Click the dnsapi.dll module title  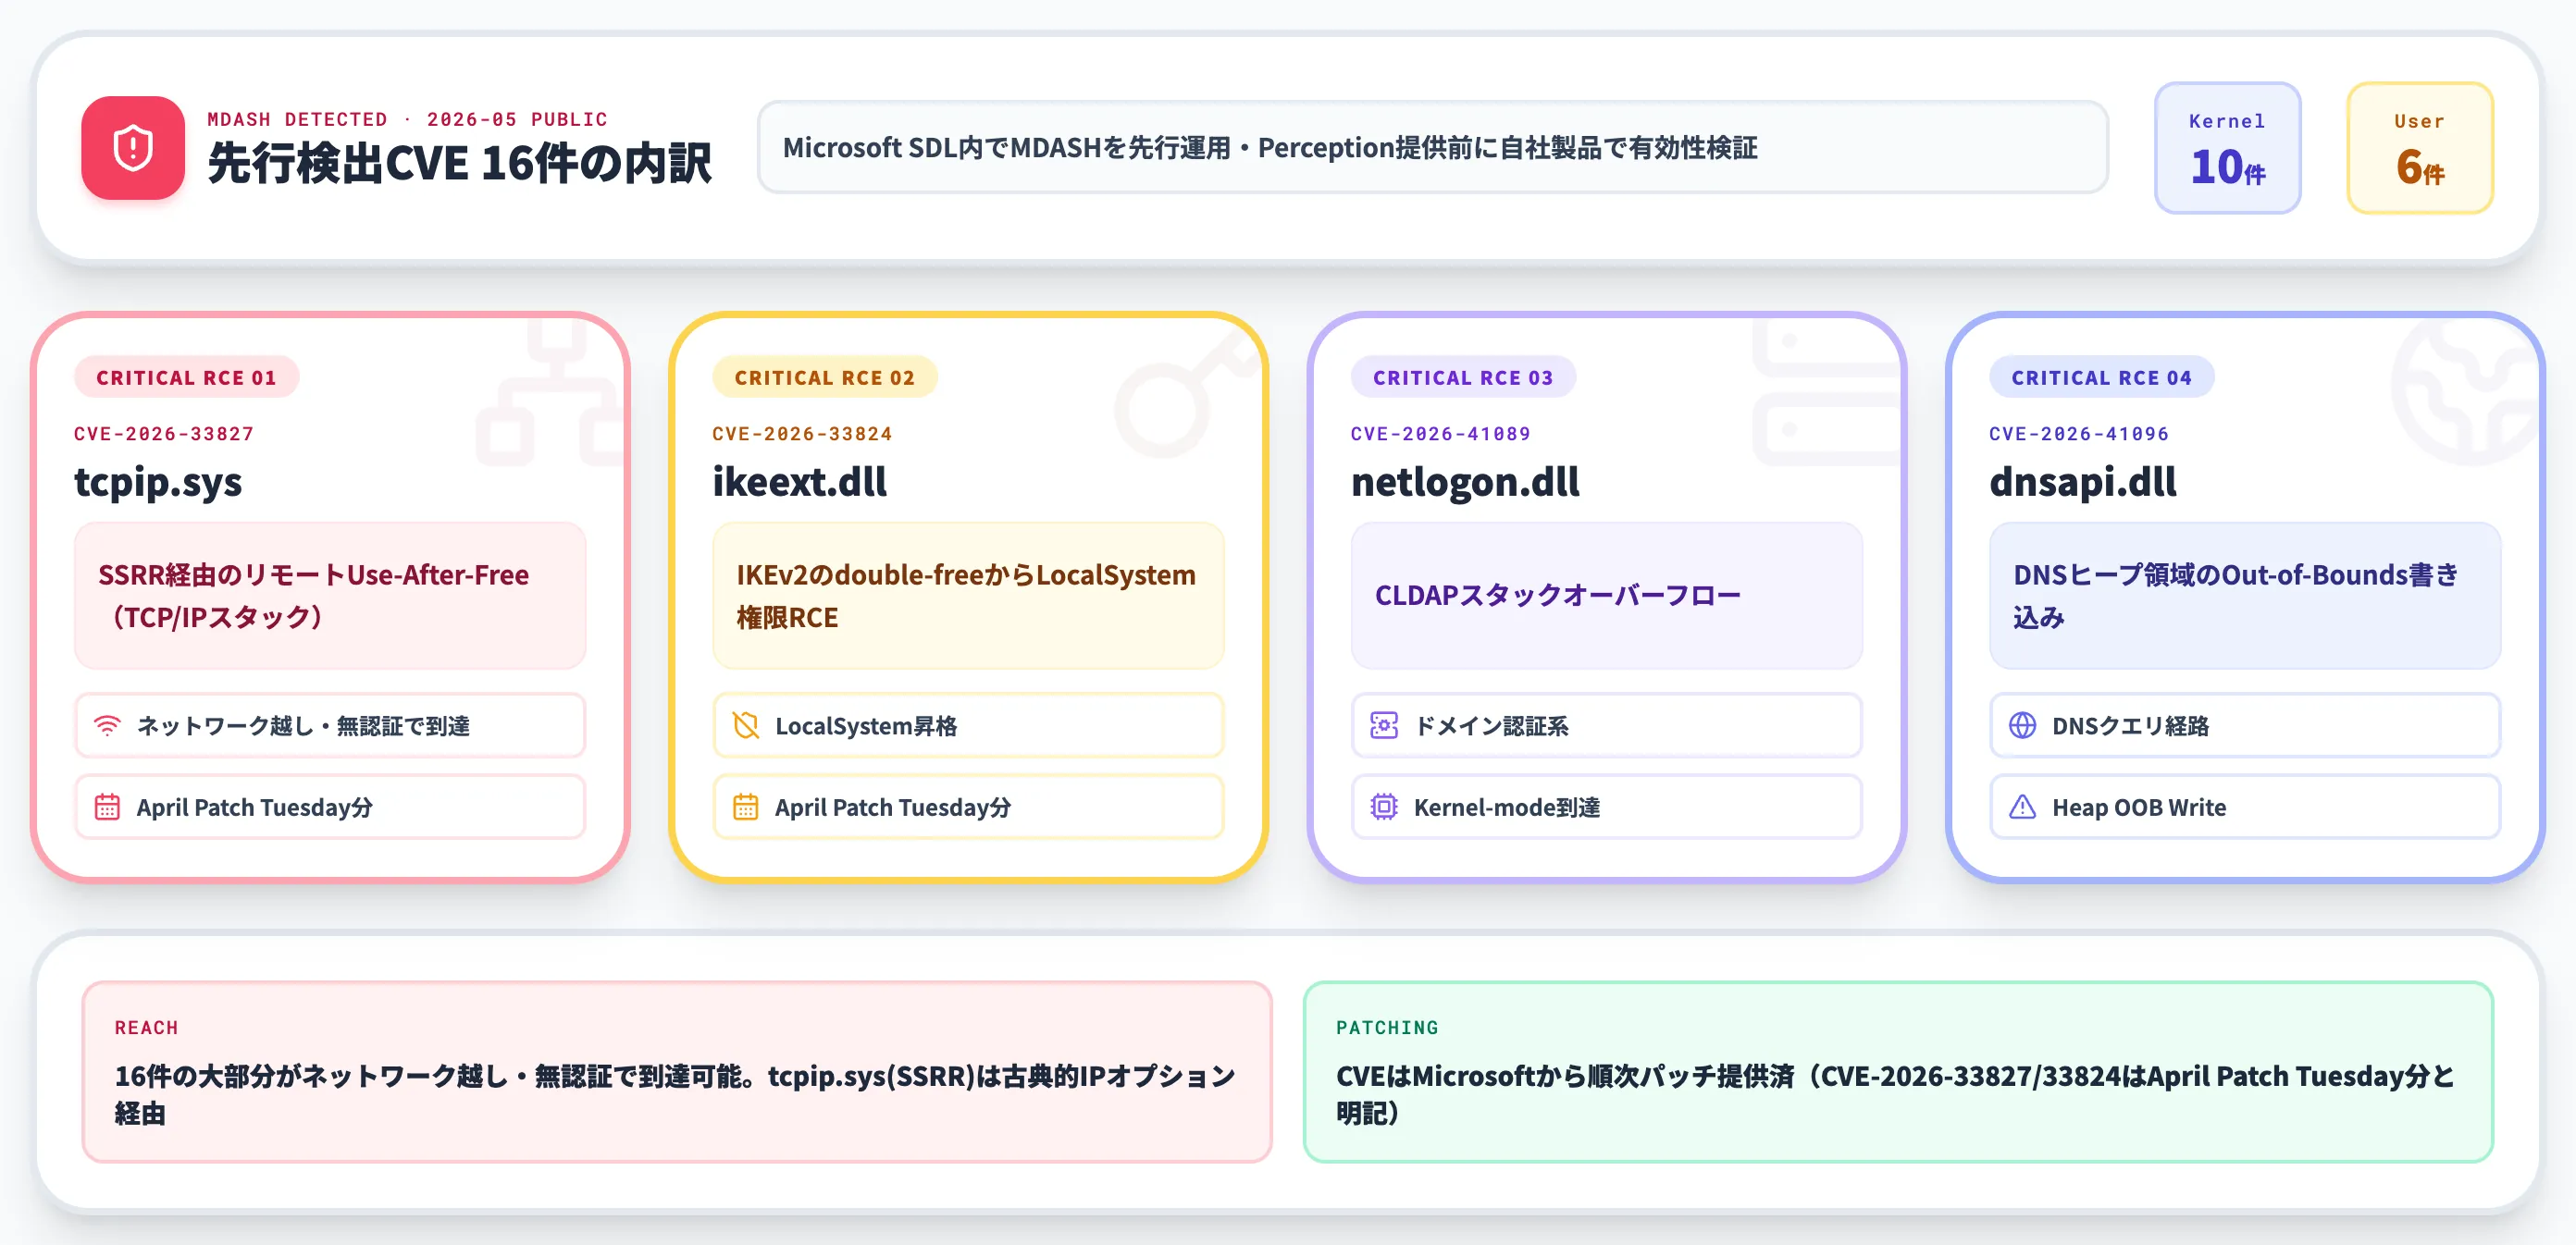[x=2082, y=483]
